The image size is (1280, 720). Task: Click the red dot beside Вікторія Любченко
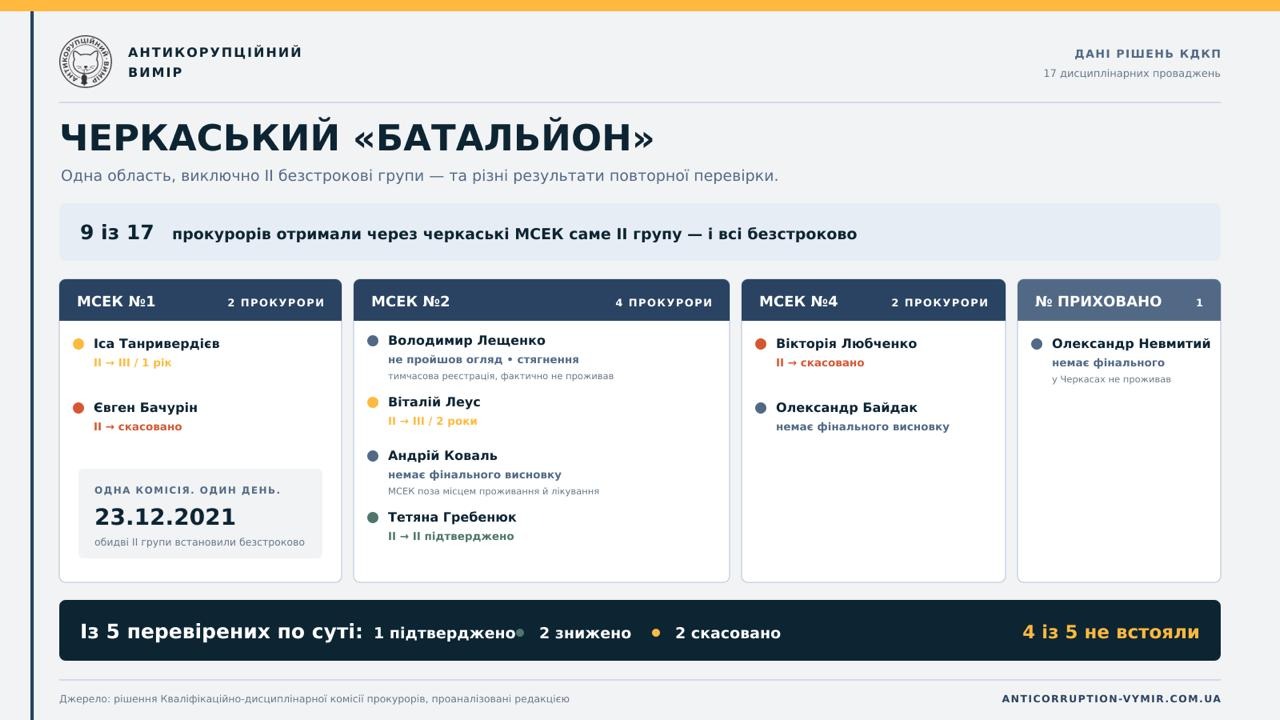[760, 344]
